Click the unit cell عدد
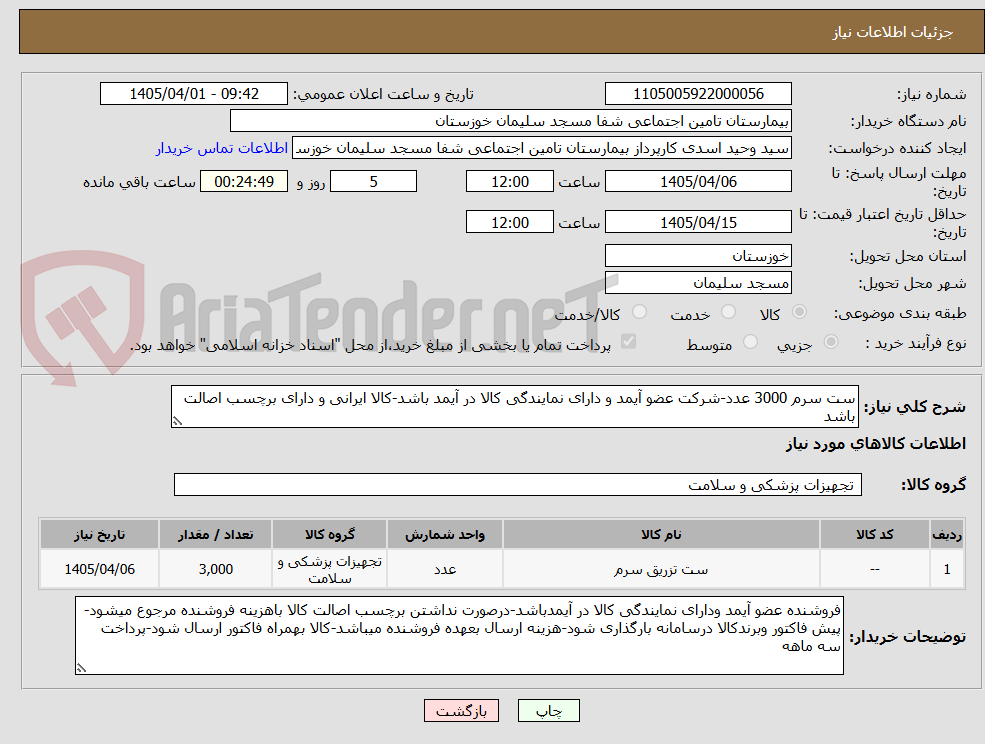 (445, 569)
